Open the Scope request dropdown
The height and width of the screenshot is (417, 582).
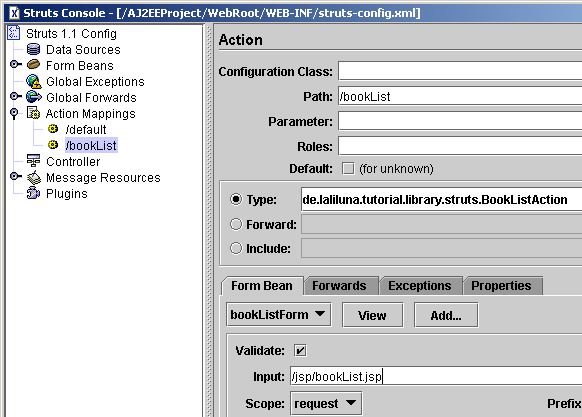pos(326,403)
